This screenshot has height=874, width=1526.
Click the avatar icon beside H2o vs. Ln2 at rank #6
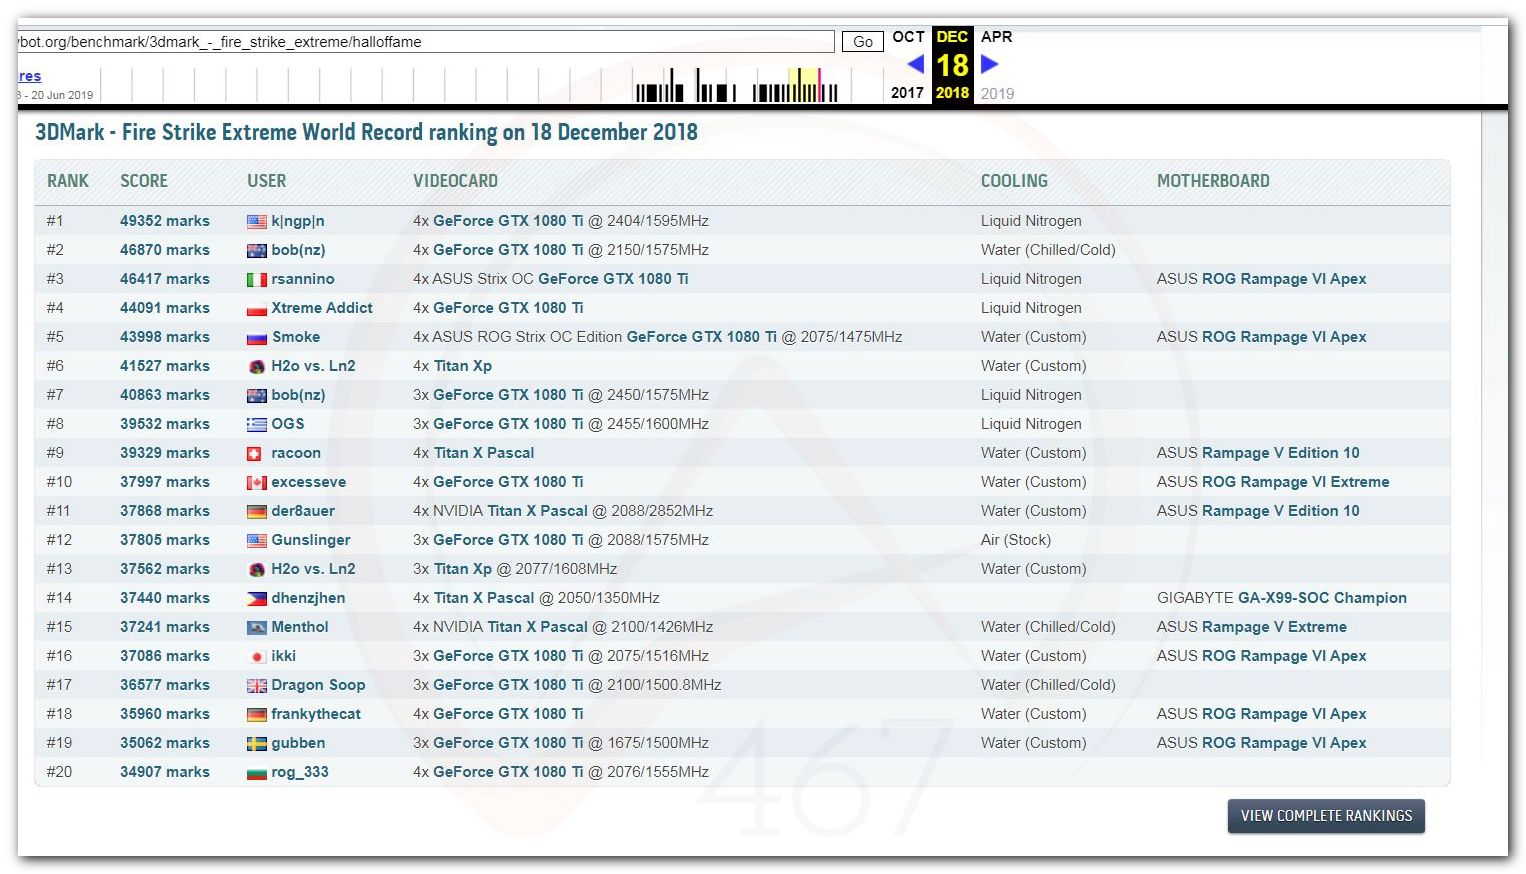point(257,367)
